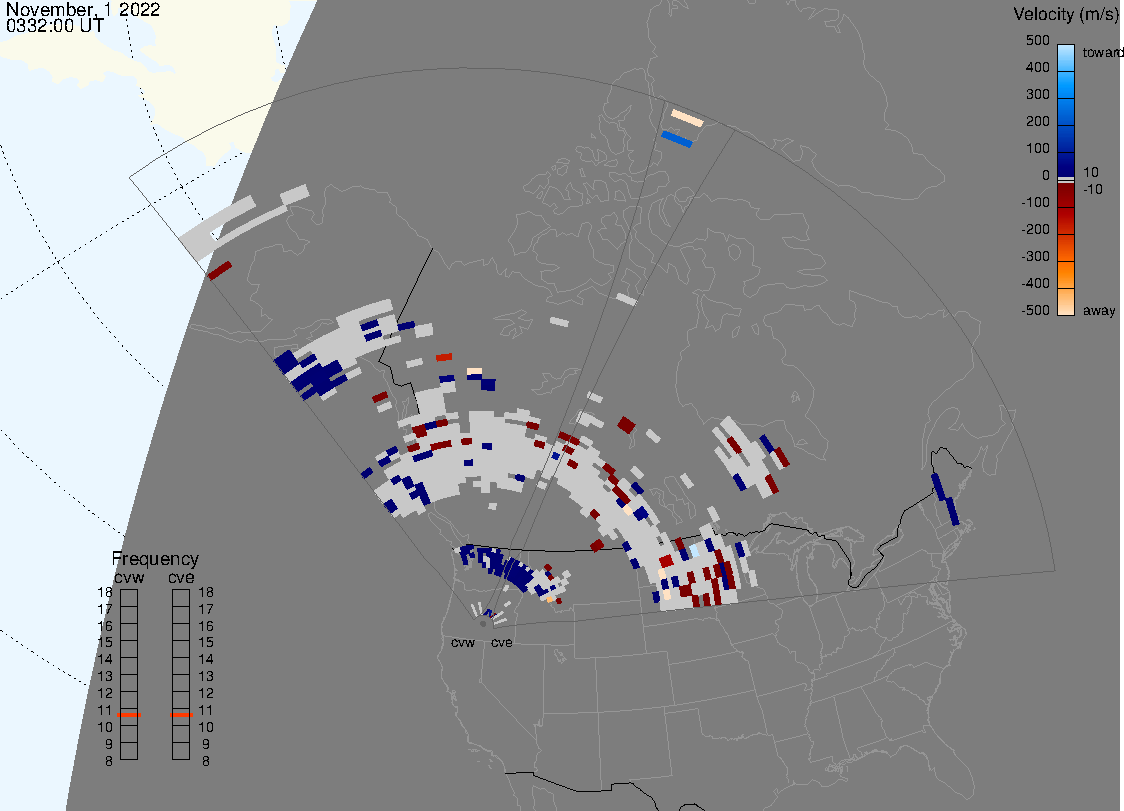Click the 11 label beside the cvw frequency bar

click(x=105, y=711)
